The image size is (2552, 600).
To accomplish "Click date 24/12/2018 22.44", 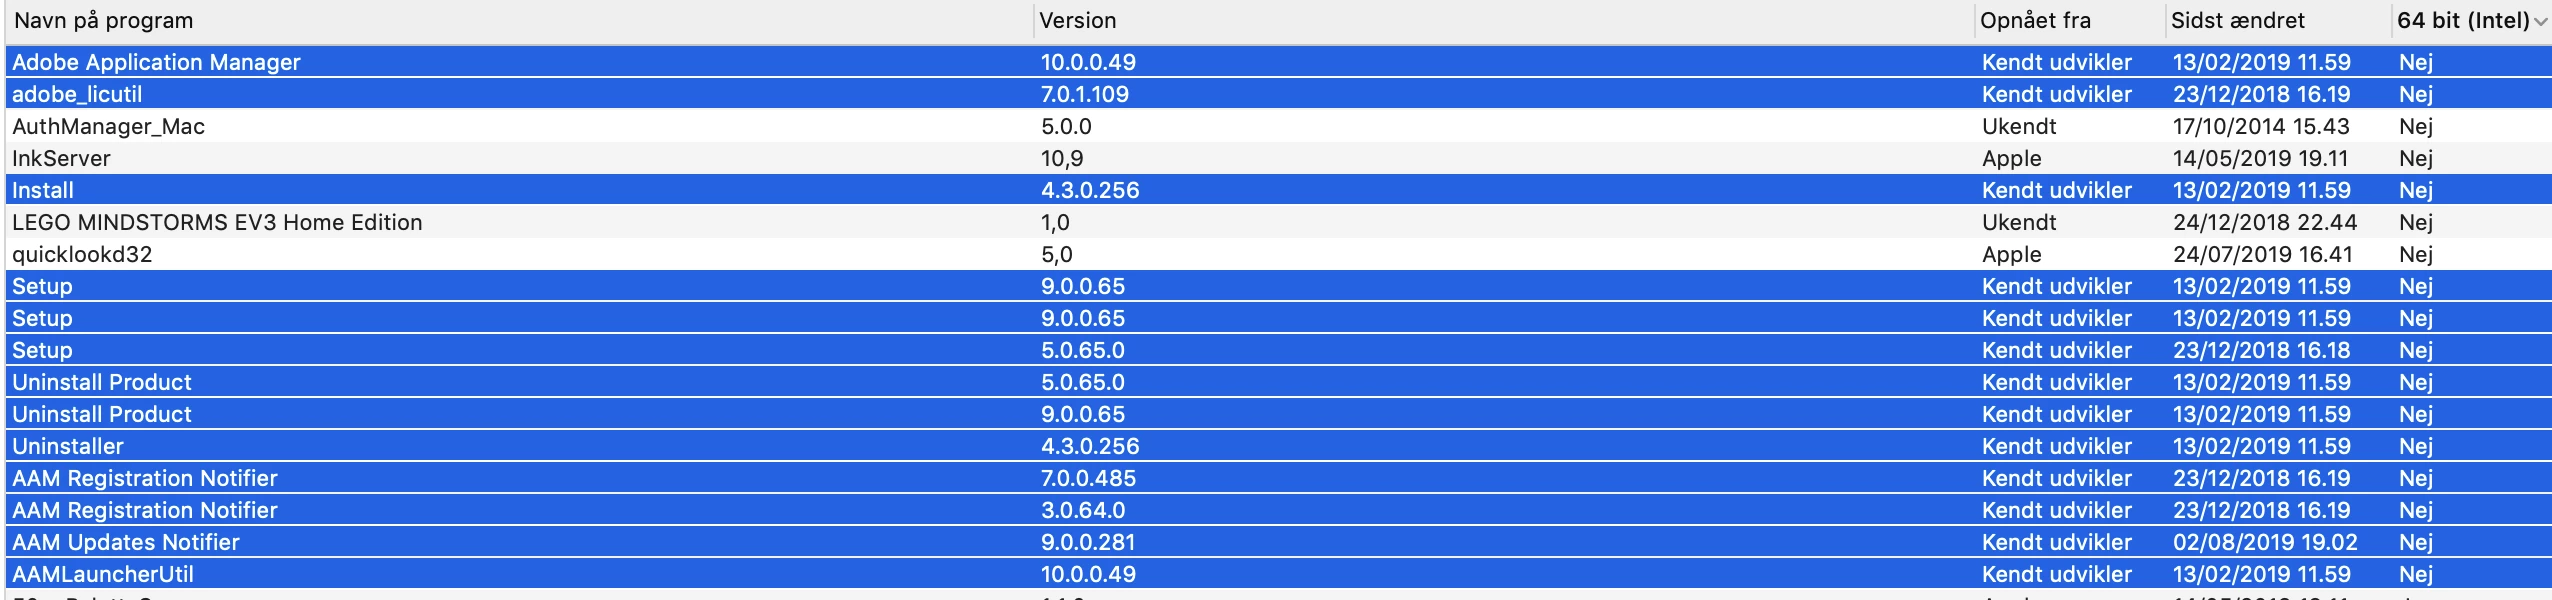I will click(x=2265, y=222).
